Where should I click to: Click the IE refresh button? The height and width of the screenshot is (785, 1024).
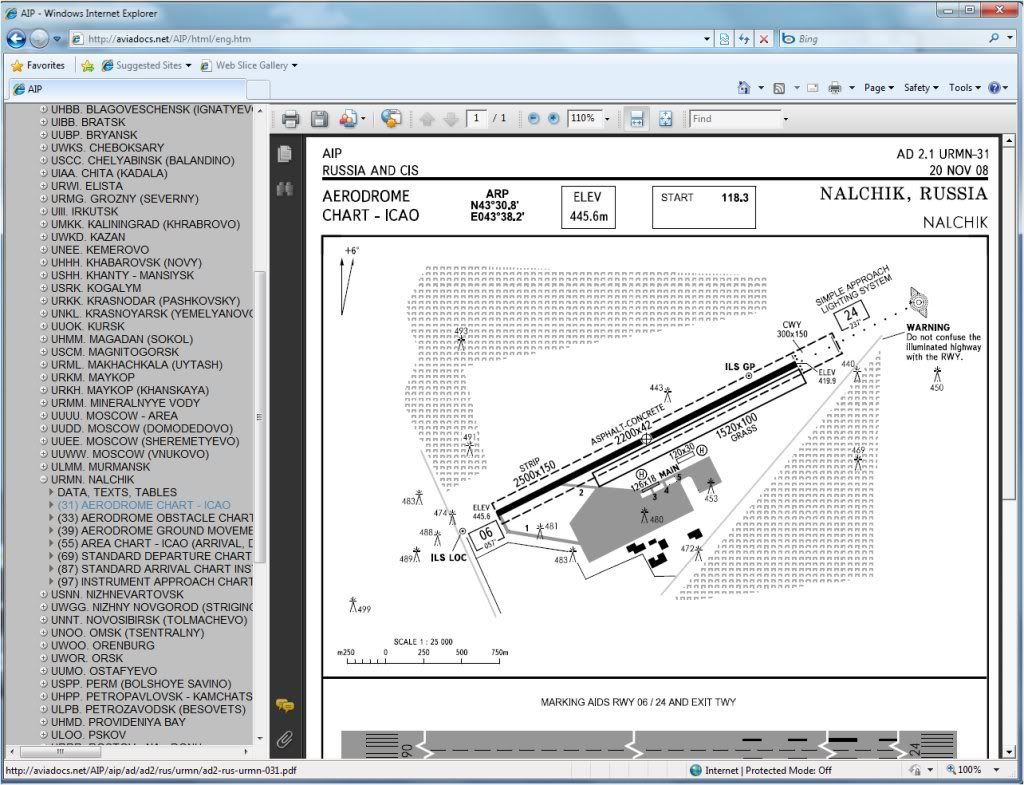point(743,39)
